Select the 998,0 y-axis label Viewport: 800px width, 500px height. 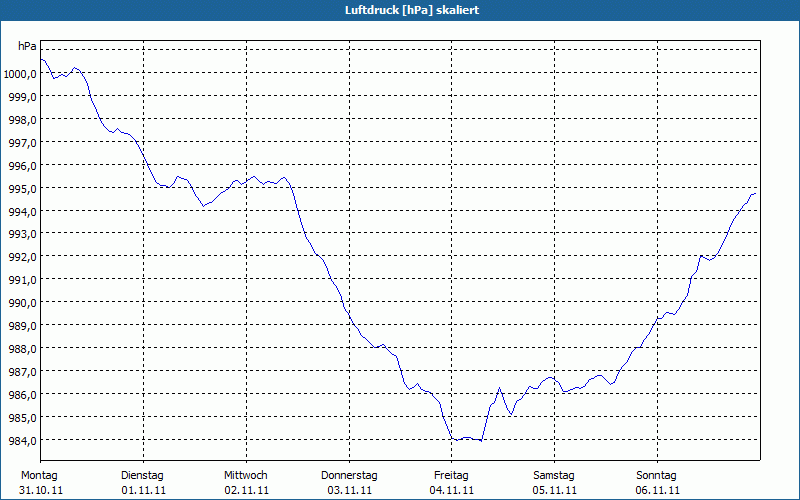(x=23, y=120)
